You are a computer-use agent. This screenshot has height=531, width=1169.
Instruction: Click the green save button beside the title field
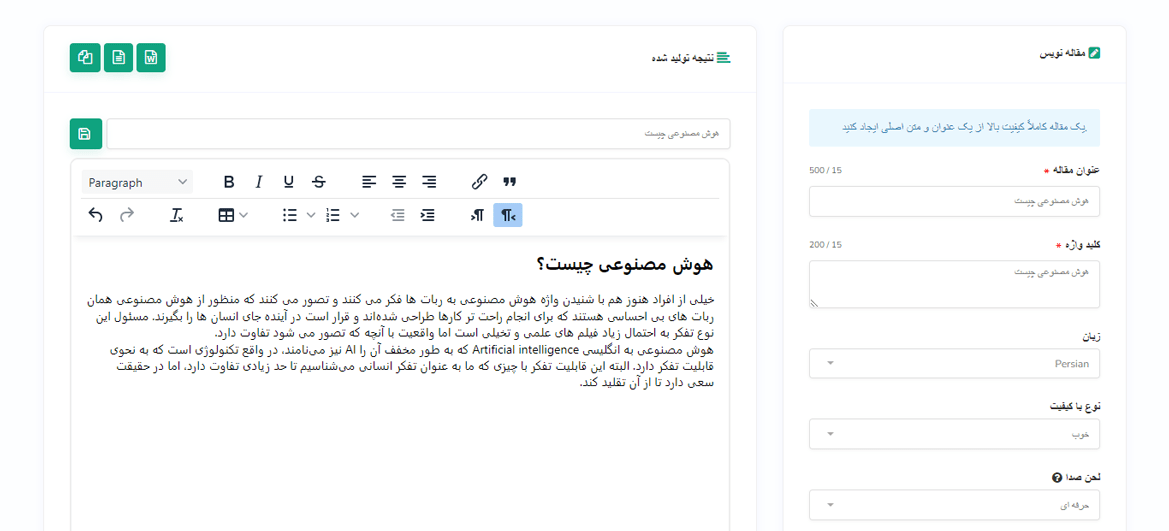click(x=85, y=134)
